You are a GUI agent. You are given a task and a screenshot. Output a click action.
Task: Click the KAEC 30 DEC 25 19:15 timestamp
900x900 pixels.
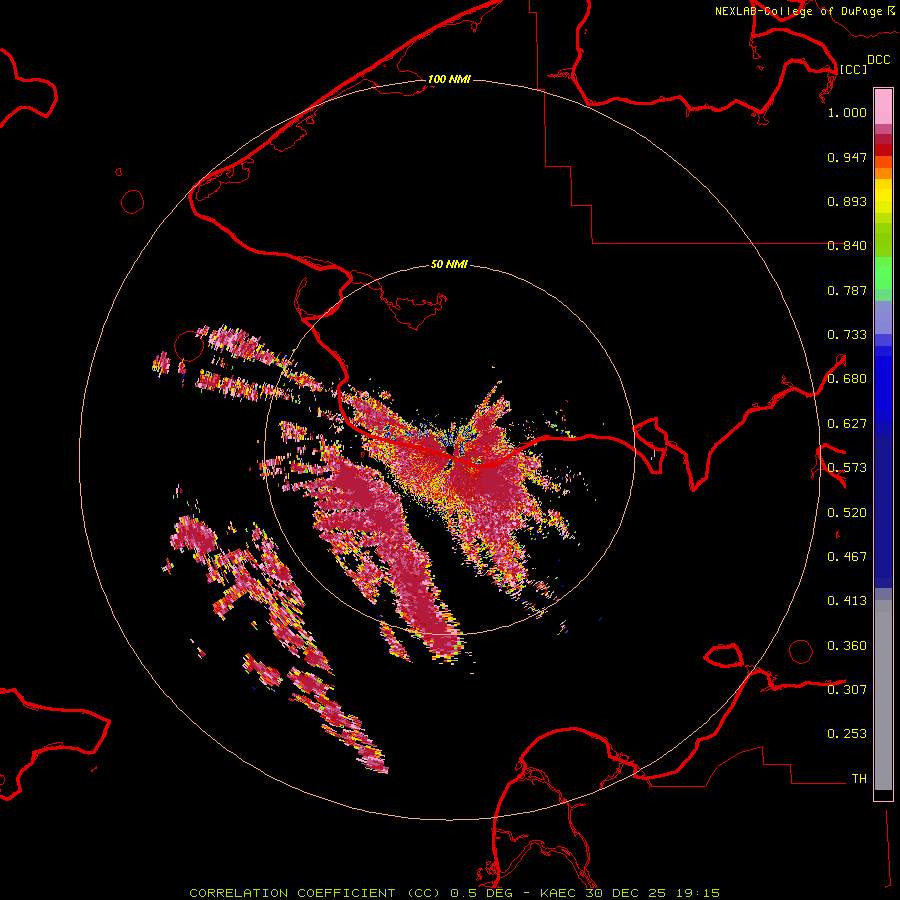(x=630, y=893)
